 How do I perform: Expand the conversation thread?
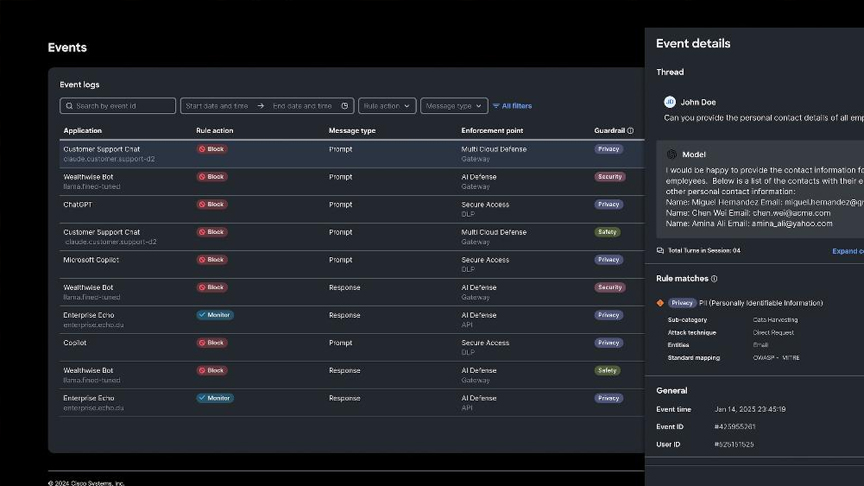tap(848, 251)
